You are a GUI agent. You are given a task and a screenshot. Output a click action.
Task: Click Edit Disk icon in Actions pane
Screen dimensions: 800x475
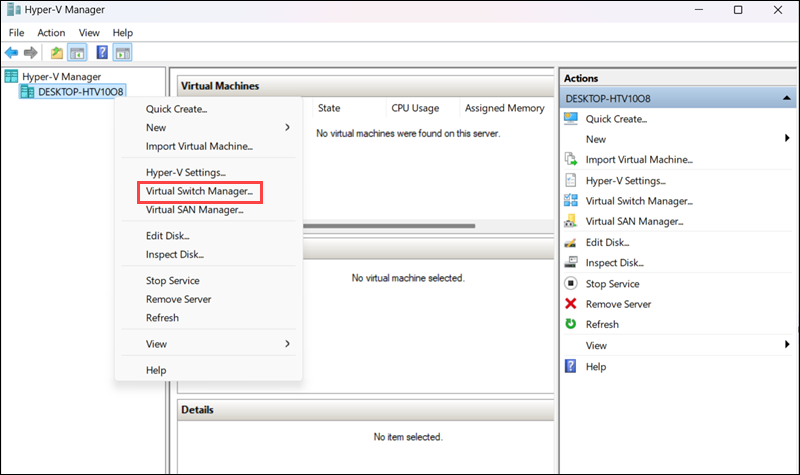(x=570, y=242)
